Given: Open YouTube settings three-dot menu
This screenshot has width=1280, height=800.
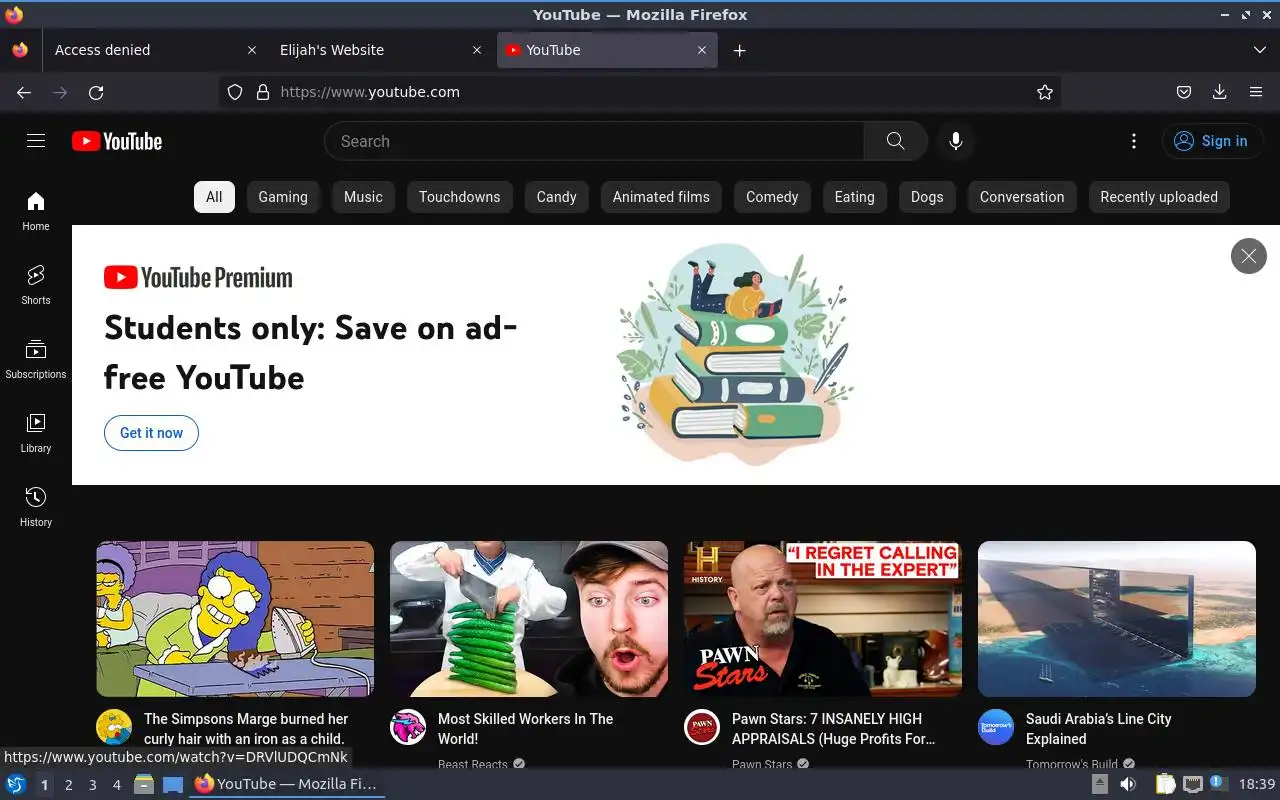Looking at the screenshot, I should tap(1133, 141).
